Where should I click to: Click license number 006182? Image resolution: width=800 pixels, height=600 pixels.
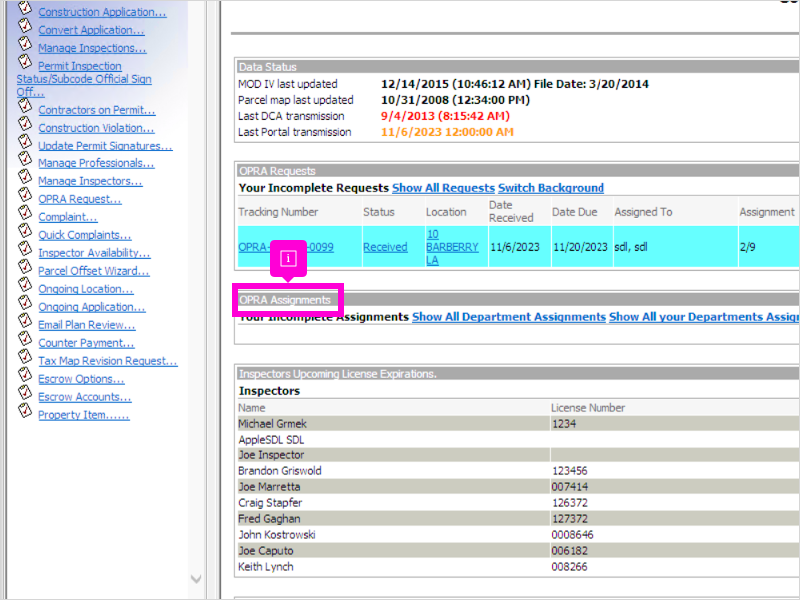tap(569, 551)
